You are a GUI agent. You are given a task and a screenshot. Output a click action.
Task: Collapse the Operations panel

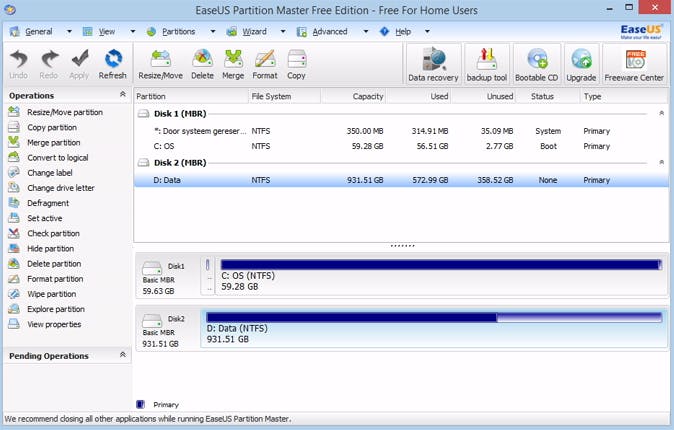coord(123,94)
